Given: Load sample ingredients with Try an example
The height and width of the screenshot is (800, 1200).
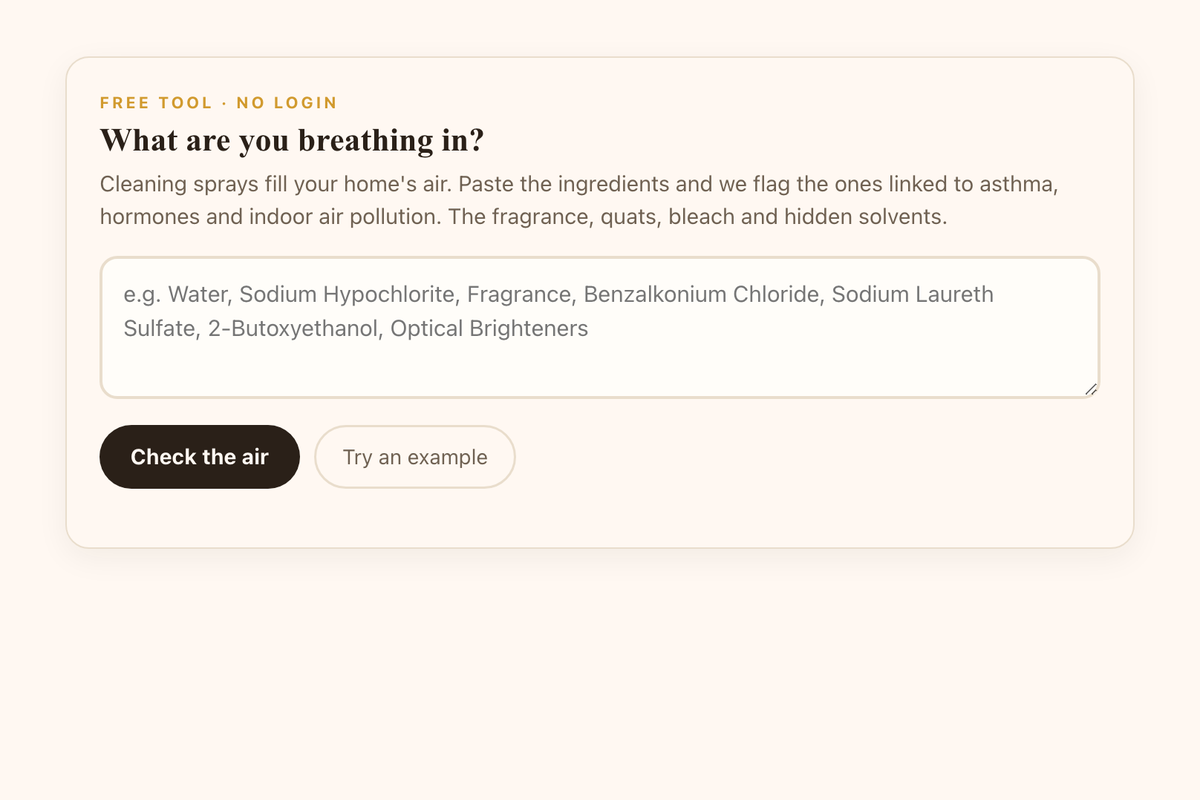Looking at the screenshot, I should tap(415, 457).
